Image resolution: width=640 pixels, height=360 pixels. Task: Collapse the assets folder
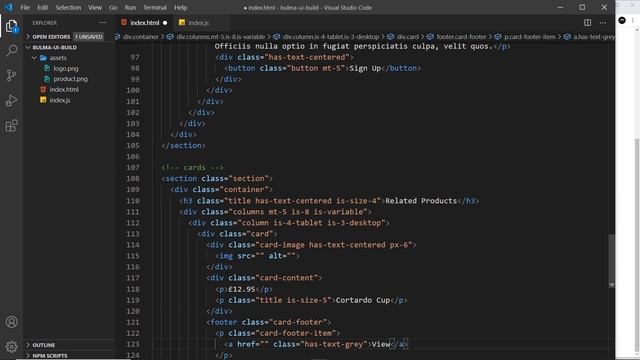[x=58, y=58]
